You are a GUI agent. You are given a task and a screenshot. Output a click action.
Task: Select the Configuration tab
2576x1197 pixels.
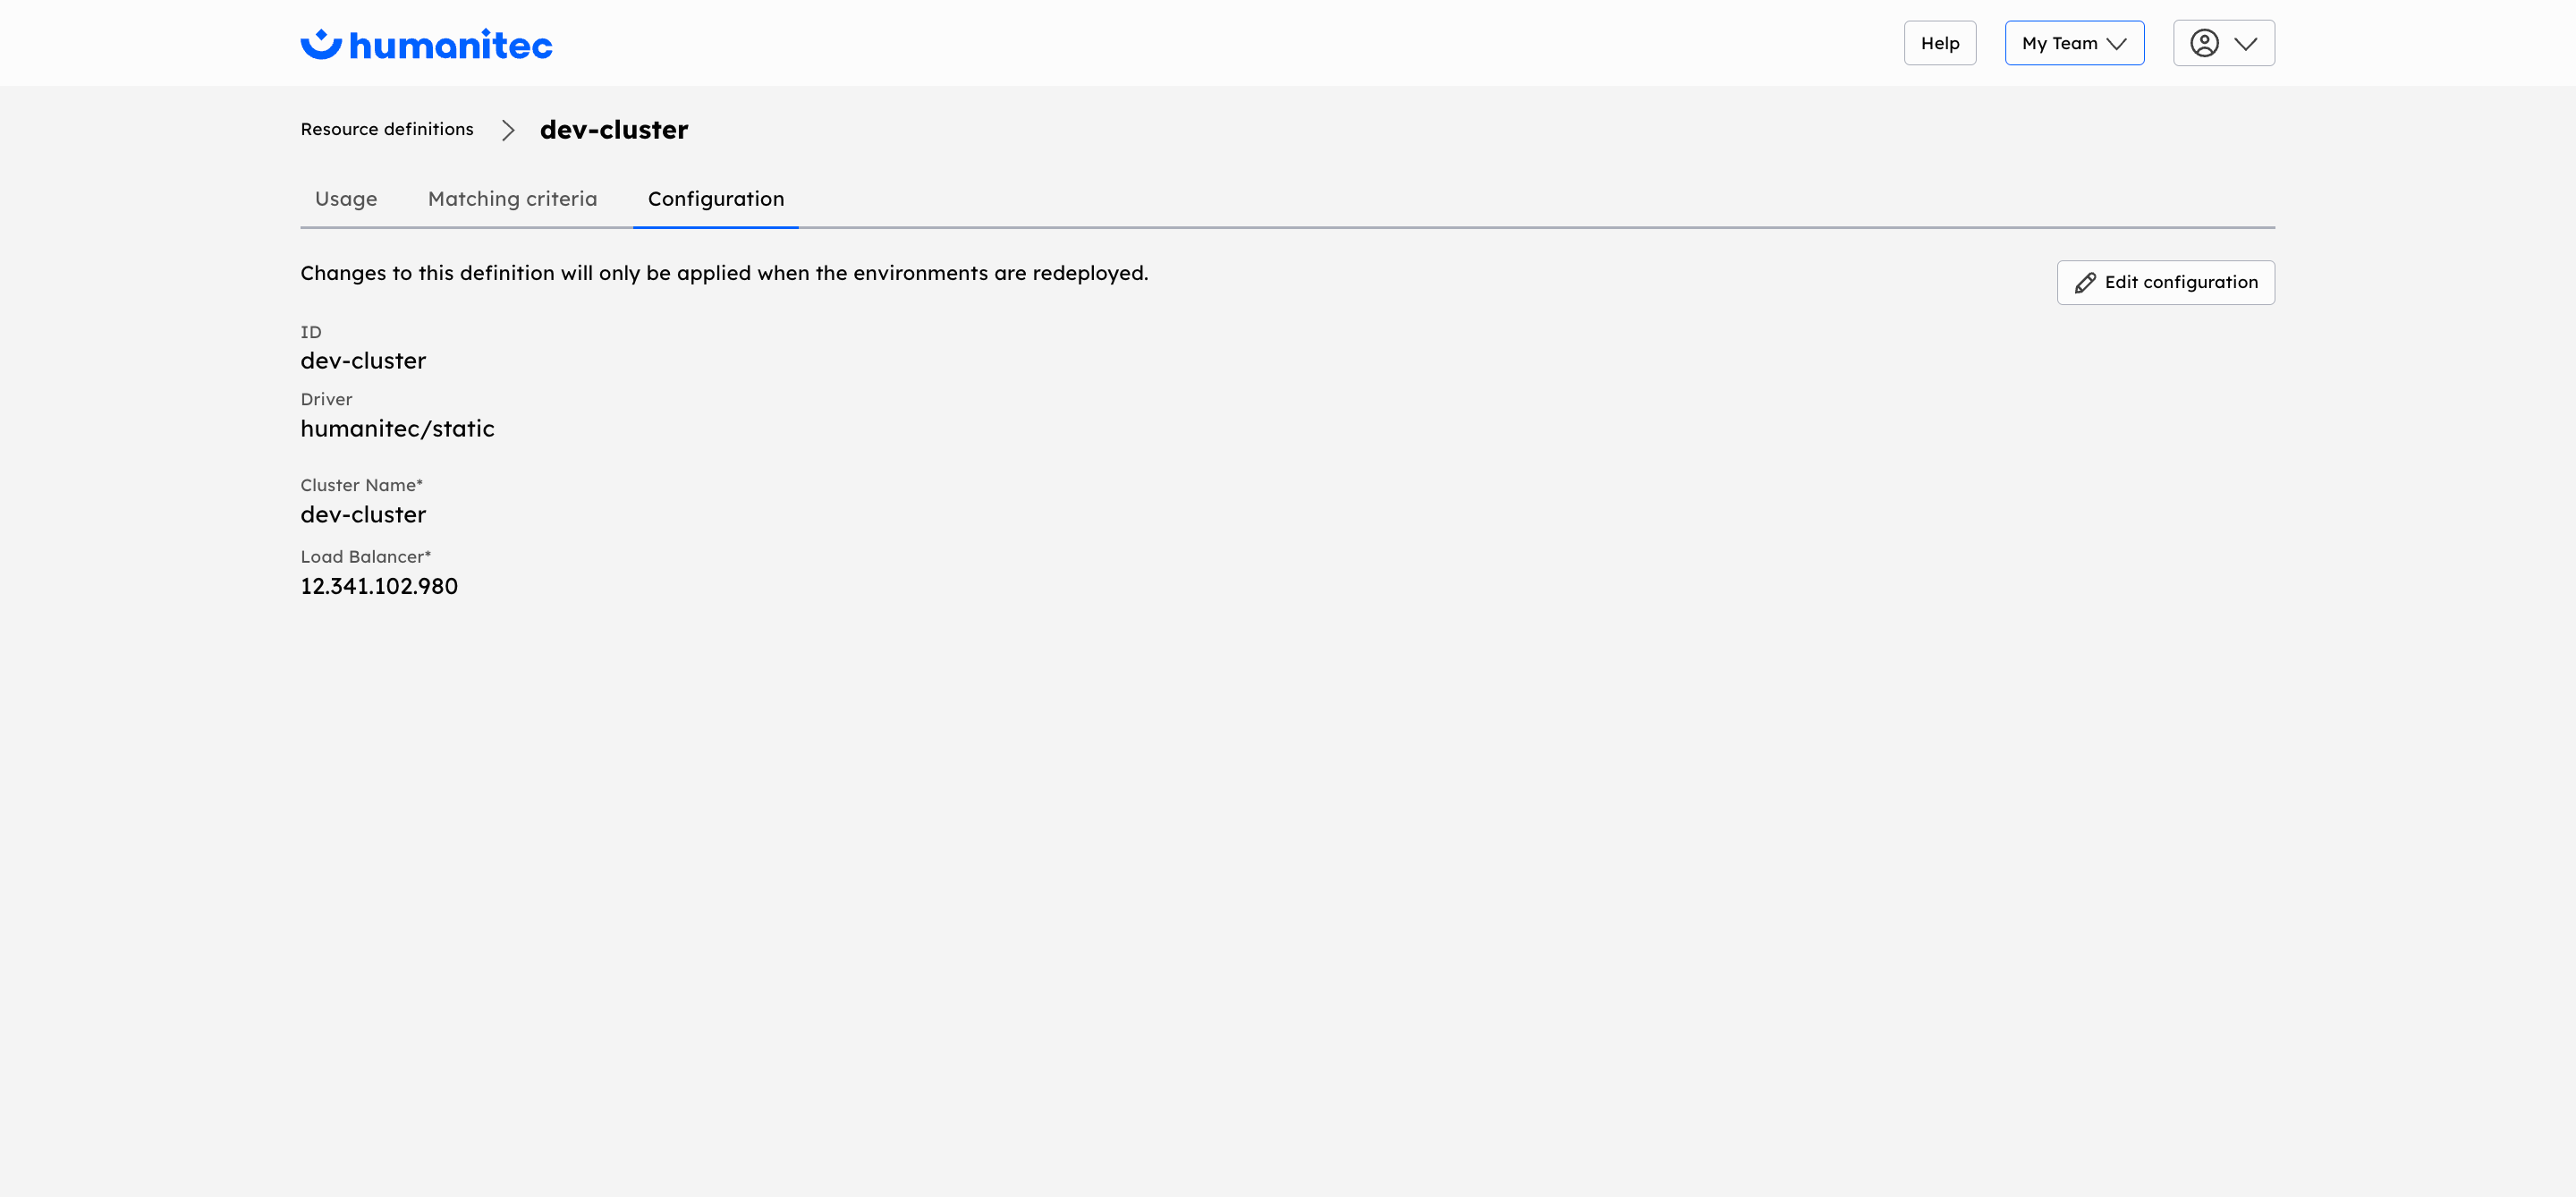click(716, 199)
